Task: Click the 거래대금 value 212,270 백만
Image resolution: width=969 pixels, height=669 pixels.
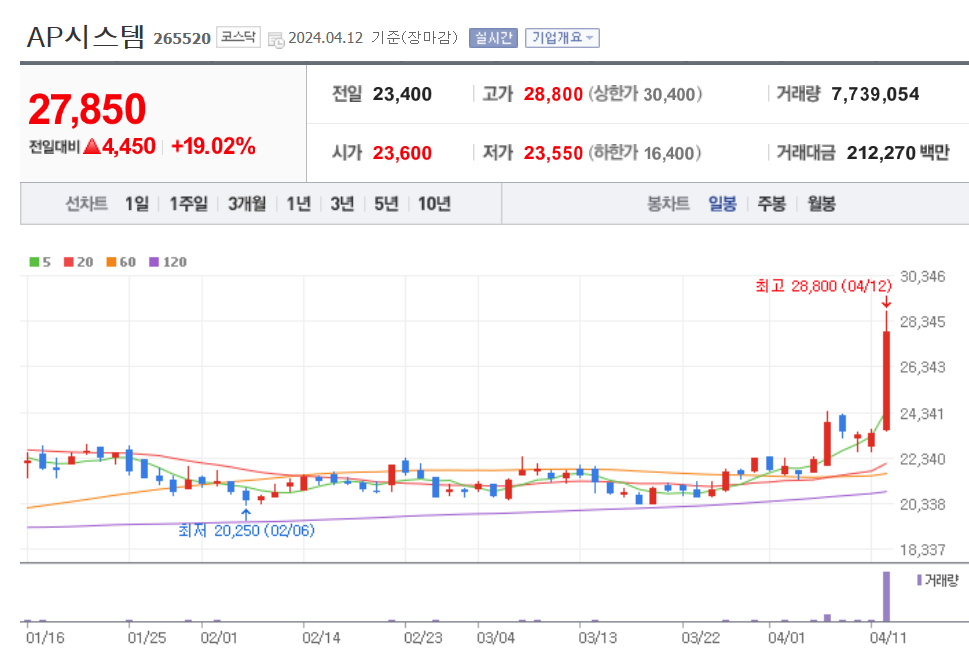Action: pos(898,153)
